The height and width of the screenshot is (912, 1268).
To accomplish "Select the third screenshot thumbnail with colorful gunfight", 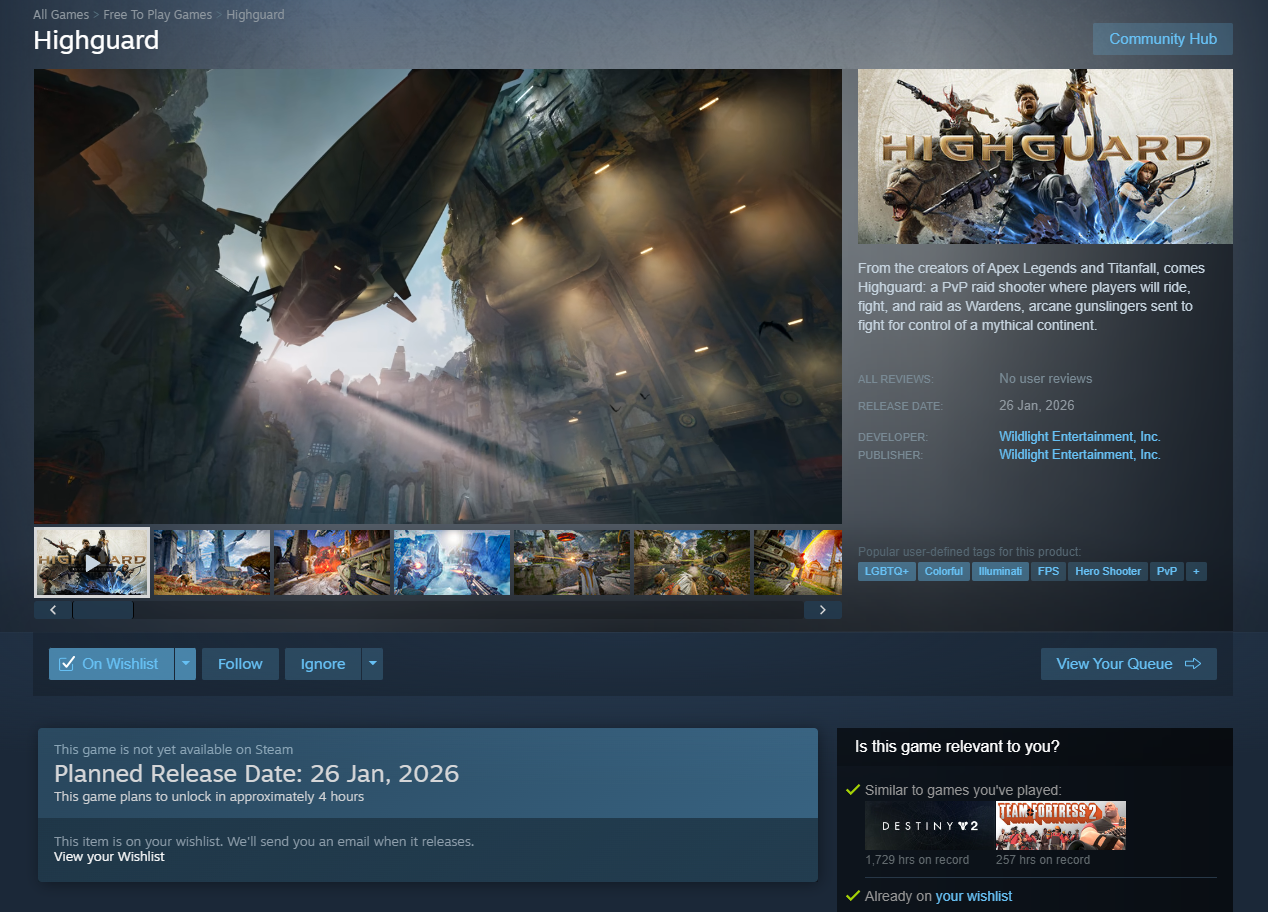I will [x=332, y=563].
